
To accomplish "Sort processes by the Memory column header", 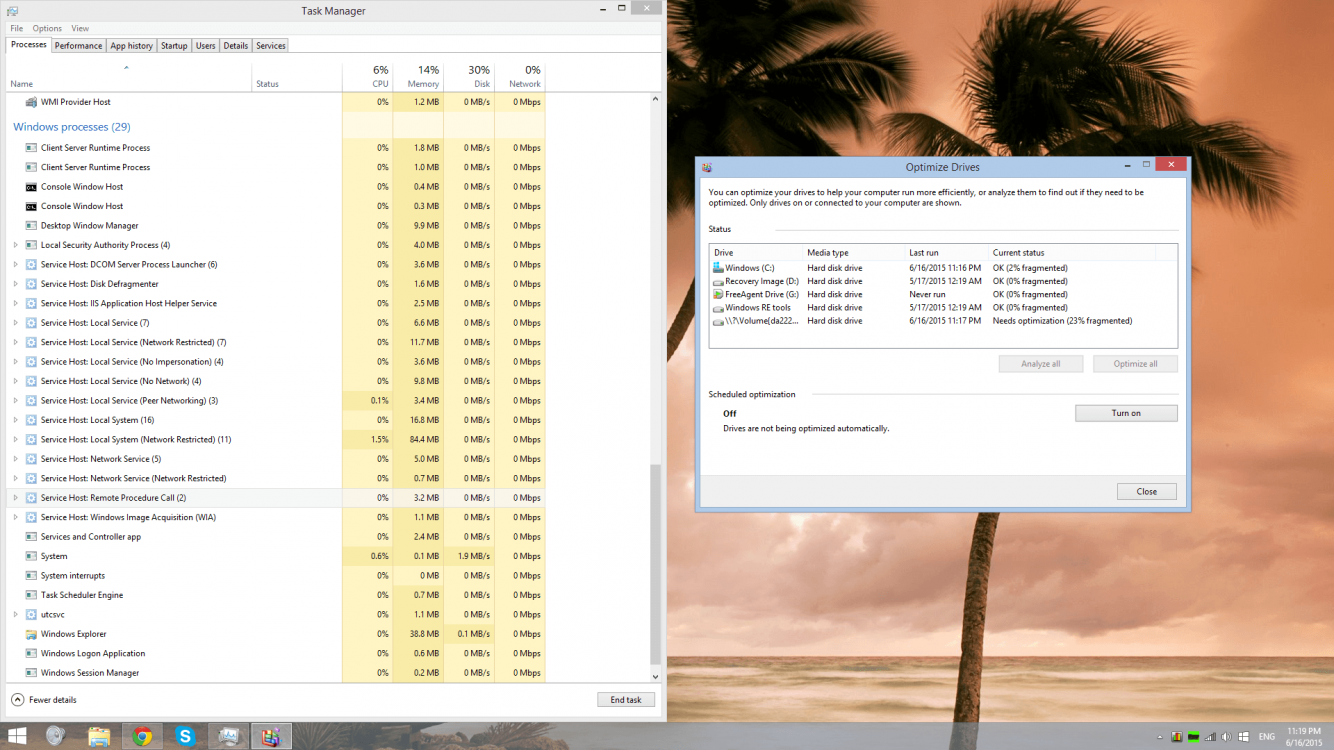I will point(418,77).
